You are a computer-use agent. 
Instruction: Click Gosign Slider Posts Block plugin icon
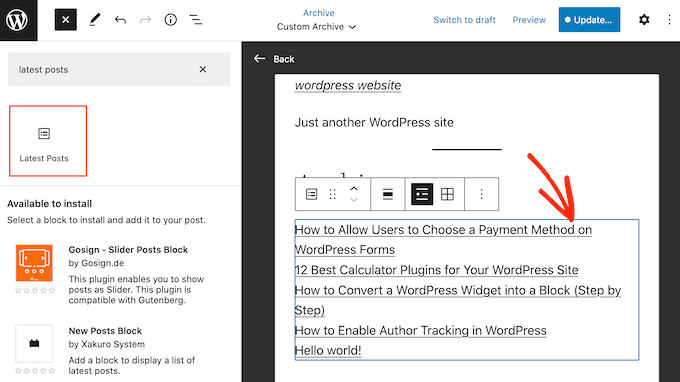pos(34,263)
